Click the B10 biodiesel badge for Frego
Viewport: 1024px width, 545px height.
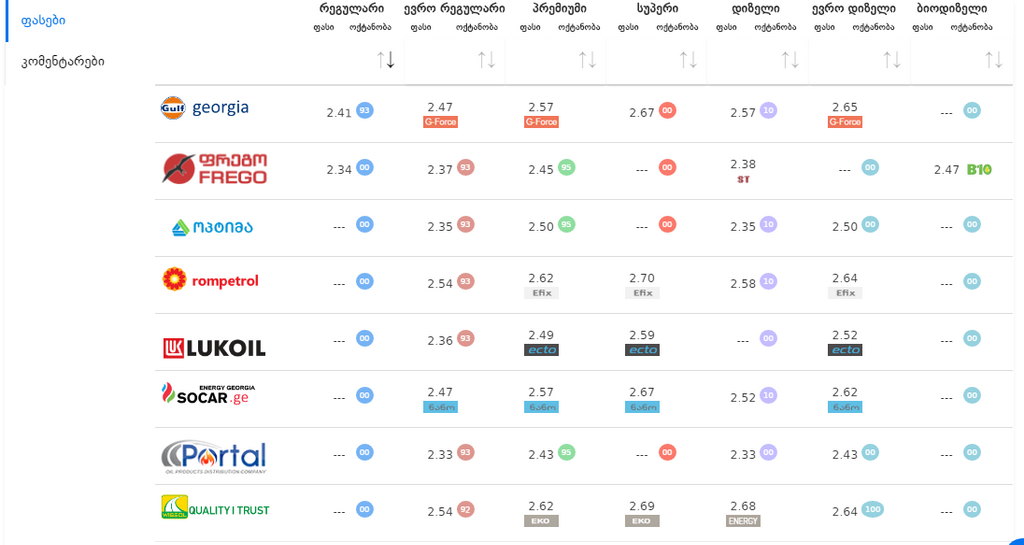(979, 170)
